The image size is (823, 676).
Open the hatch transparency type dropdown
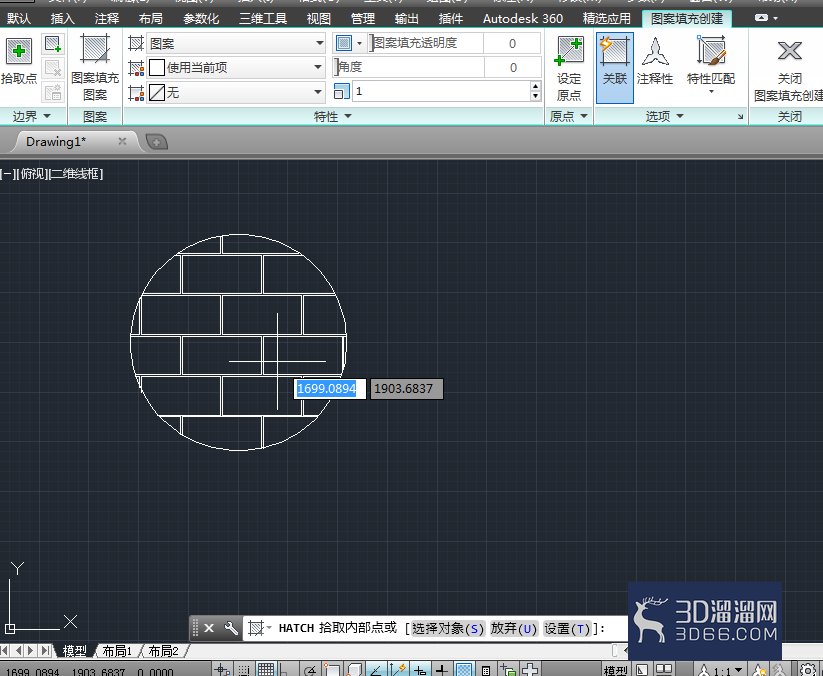click(359, 43)
